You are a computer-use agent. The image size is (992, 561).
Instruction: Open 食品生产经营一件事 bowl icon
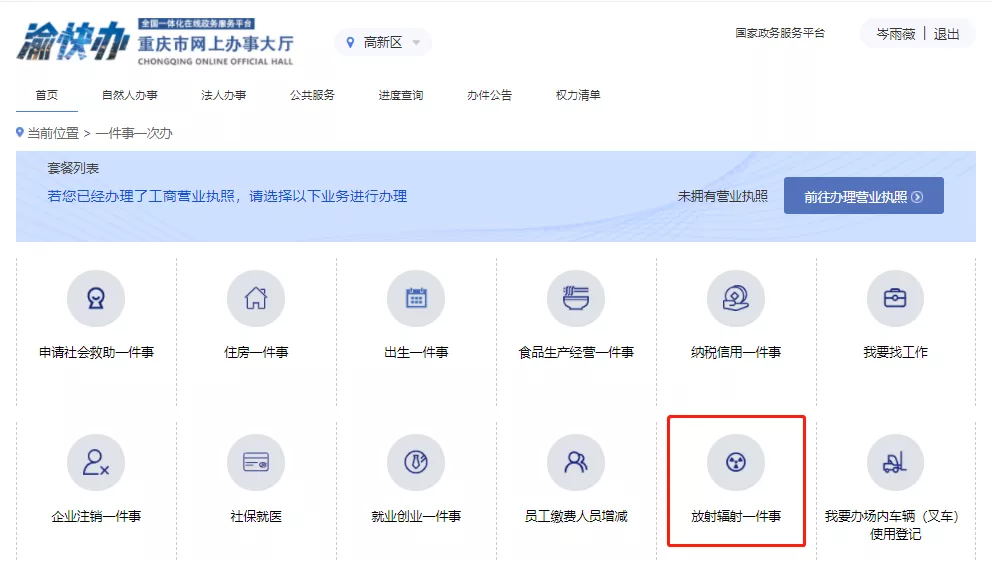[x=576, y=299]
